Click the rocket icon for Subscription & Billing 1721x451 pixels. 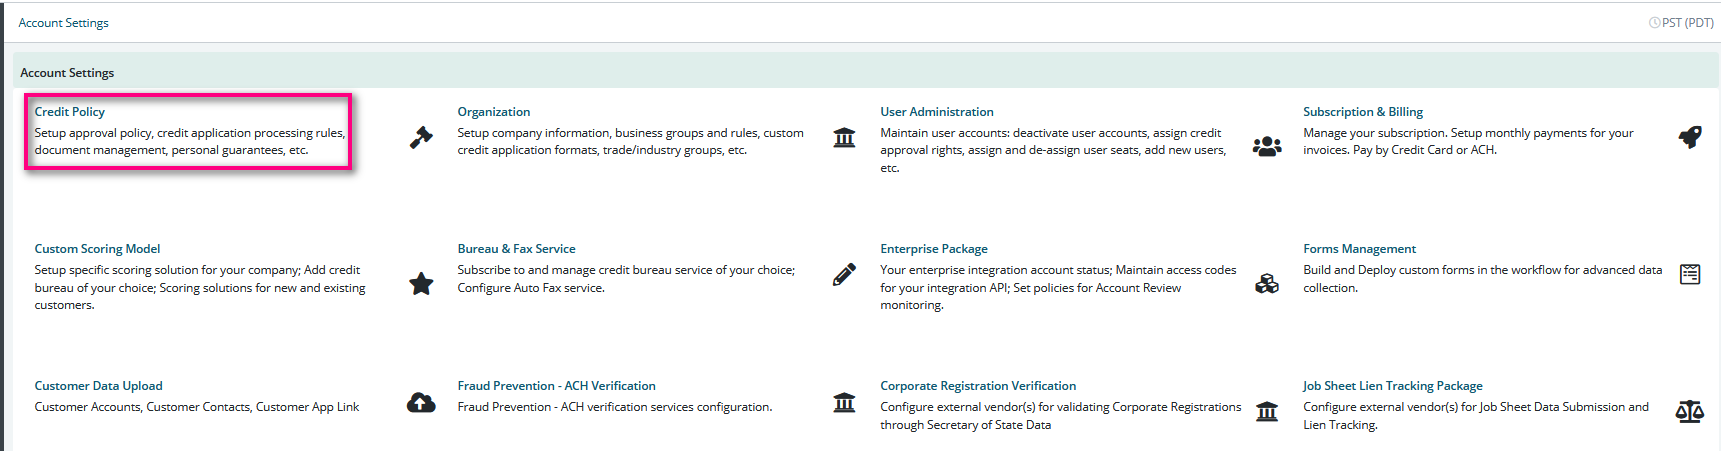pos(1690,138)
